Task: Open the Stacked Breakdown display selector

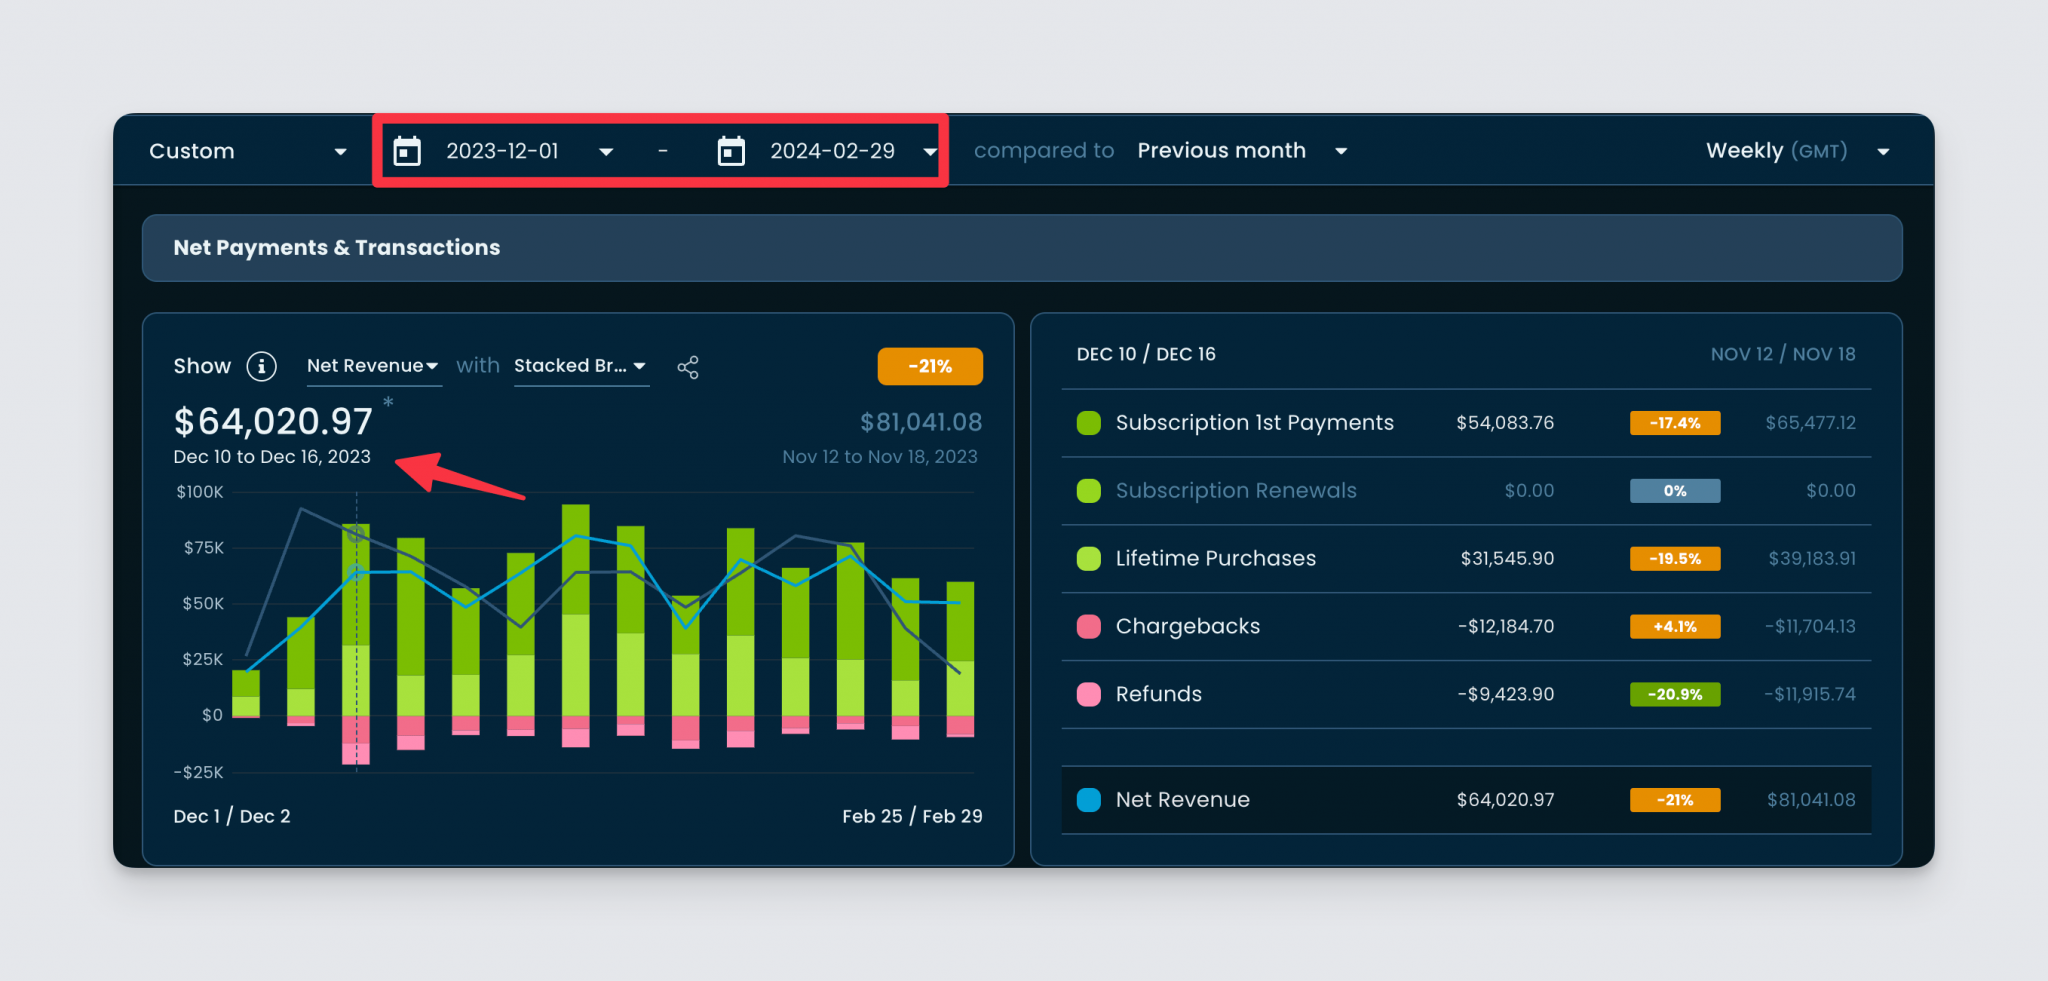Action: pos(580,366)
